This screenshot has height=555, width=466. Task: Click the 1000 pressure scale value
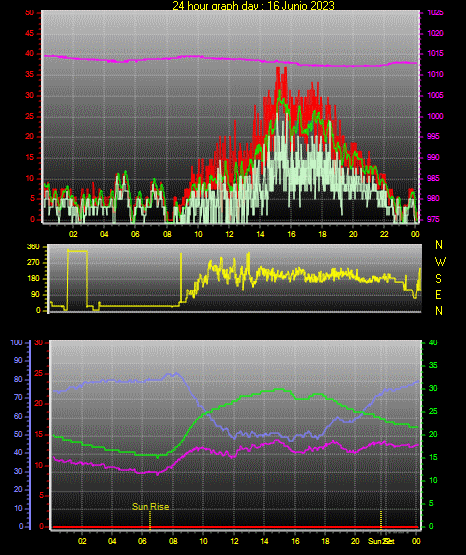click(435, 116)
